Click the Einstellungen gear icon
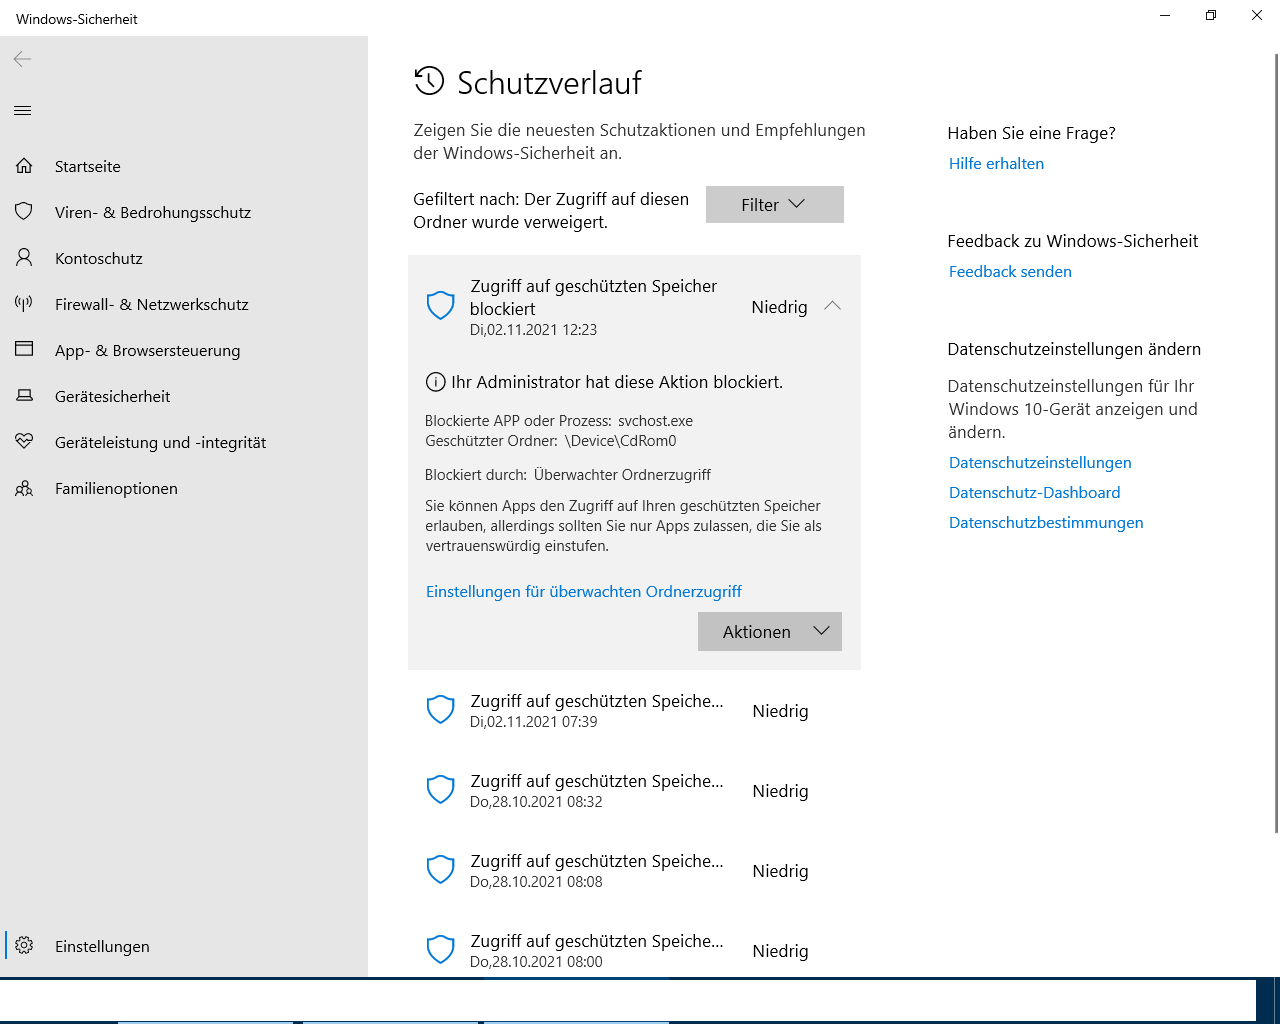1280x1024 pixels. (24, 946)
